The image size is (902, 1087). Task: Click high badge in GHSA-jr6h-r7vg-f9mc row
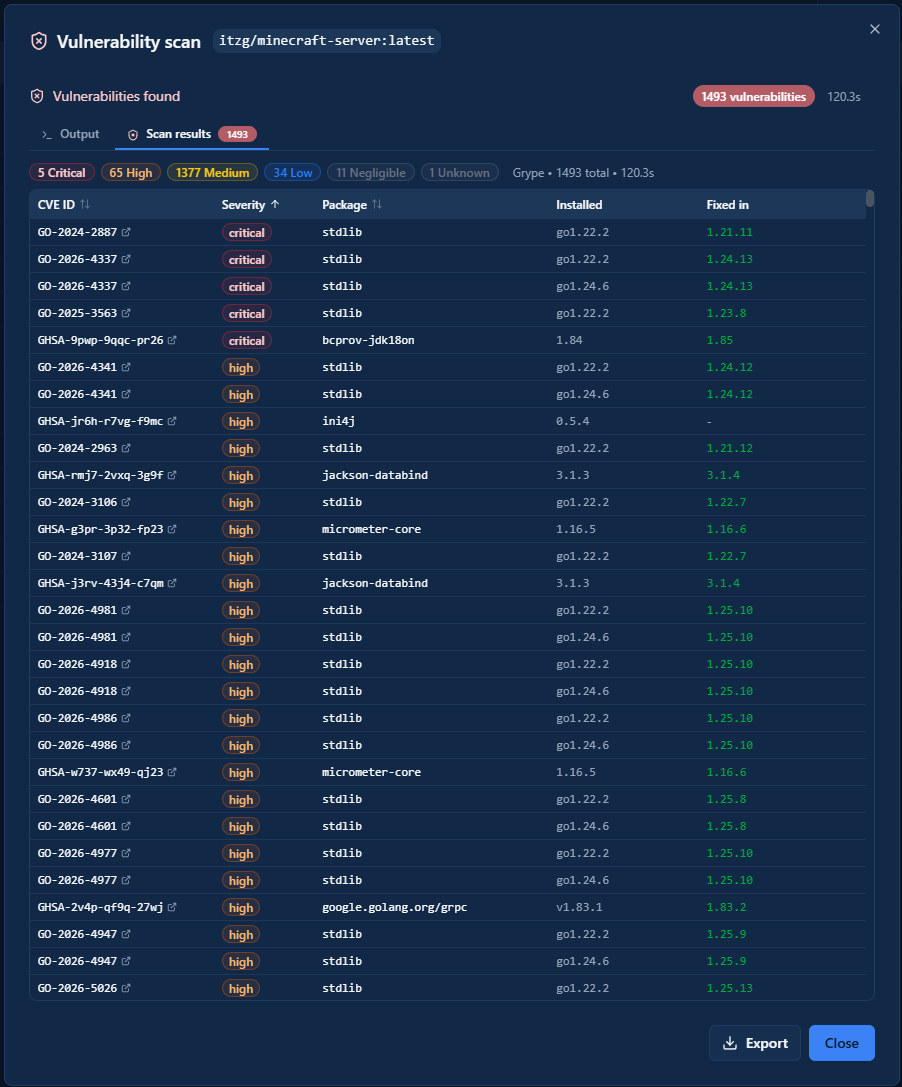click(x=241, y=422)
